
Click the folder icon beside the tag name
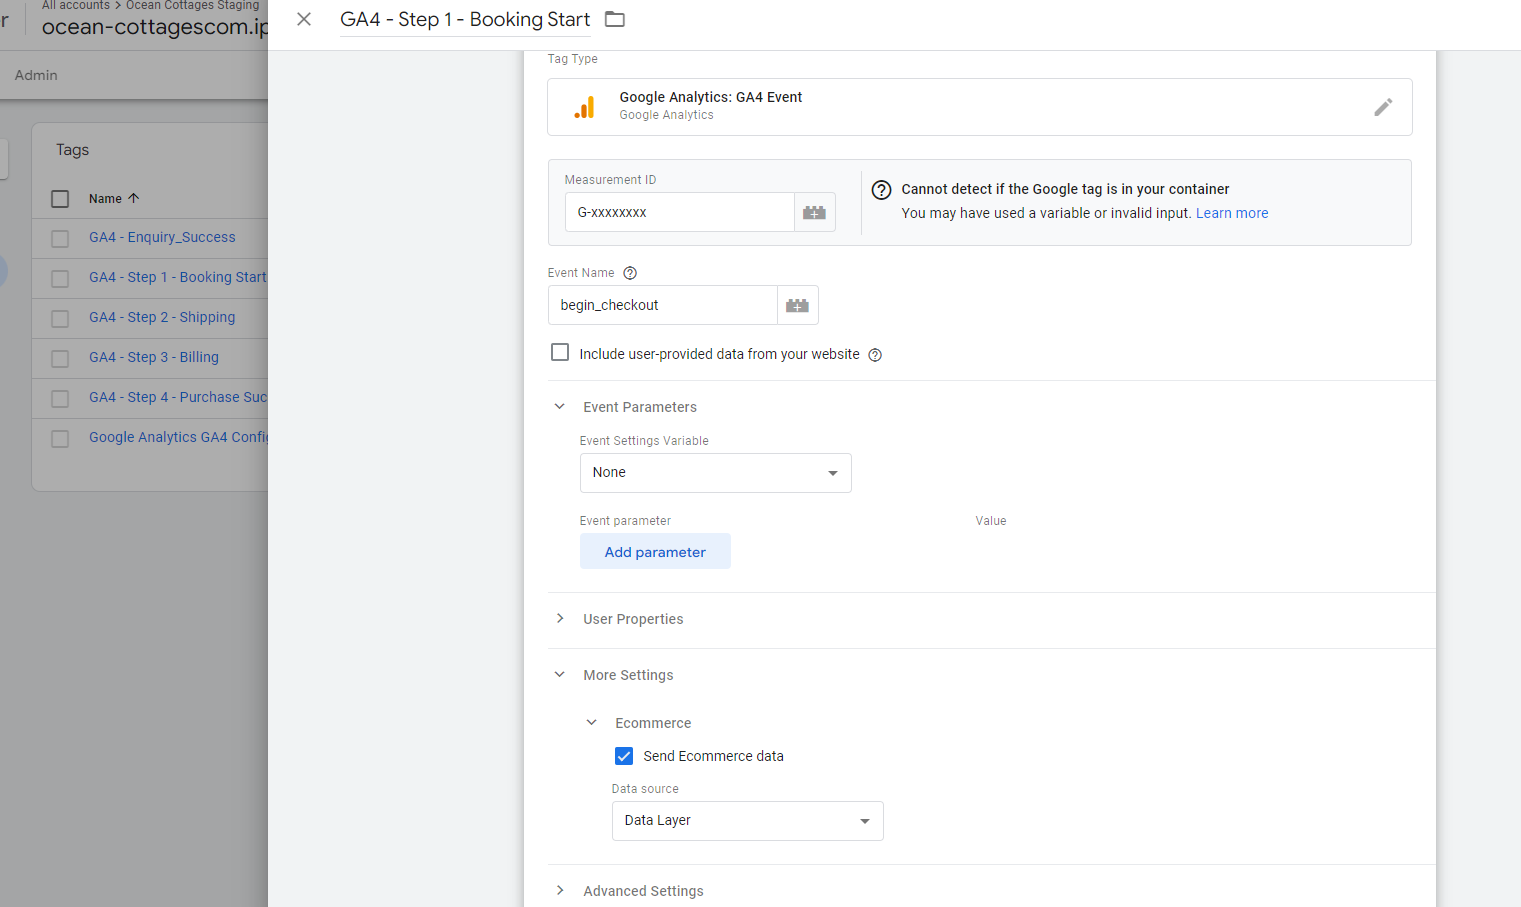click(x=615, y=19)
